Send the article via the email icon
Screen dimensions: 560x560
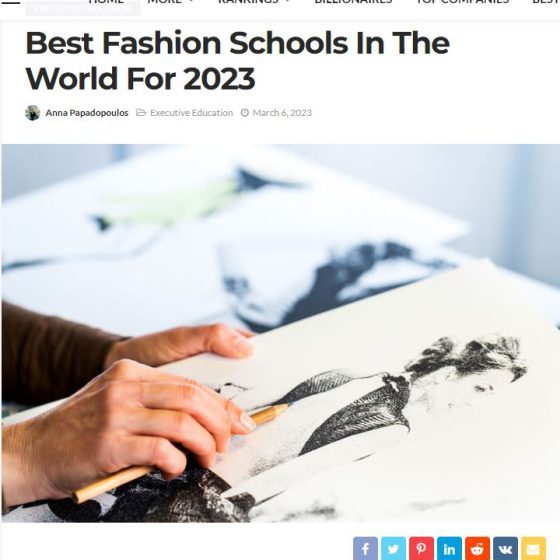pyautogui.click(x=533, y=549)
